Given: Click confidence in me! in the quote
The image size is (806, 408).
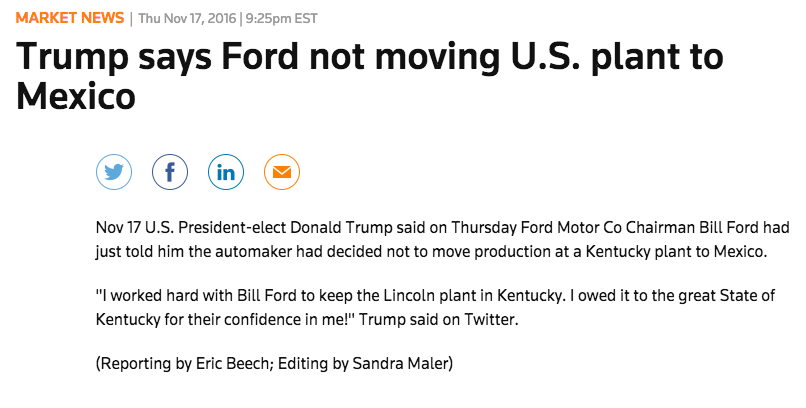Looking at the screenshot, I should tap(288, 320).
